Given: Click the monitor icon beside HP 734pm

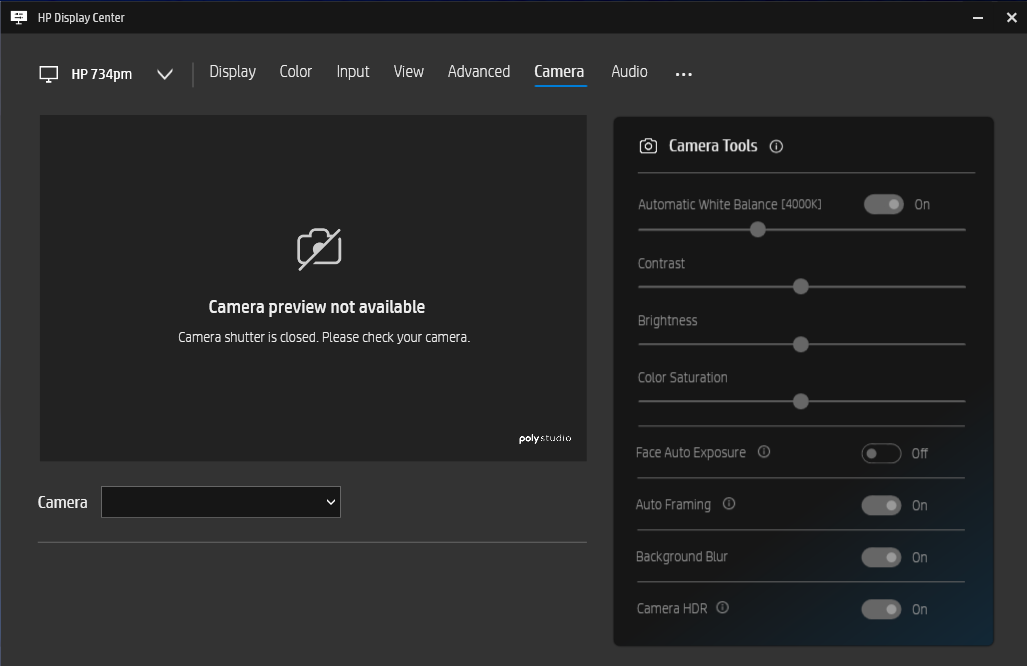Looking at the screenshot, I should tap(48, 74).
